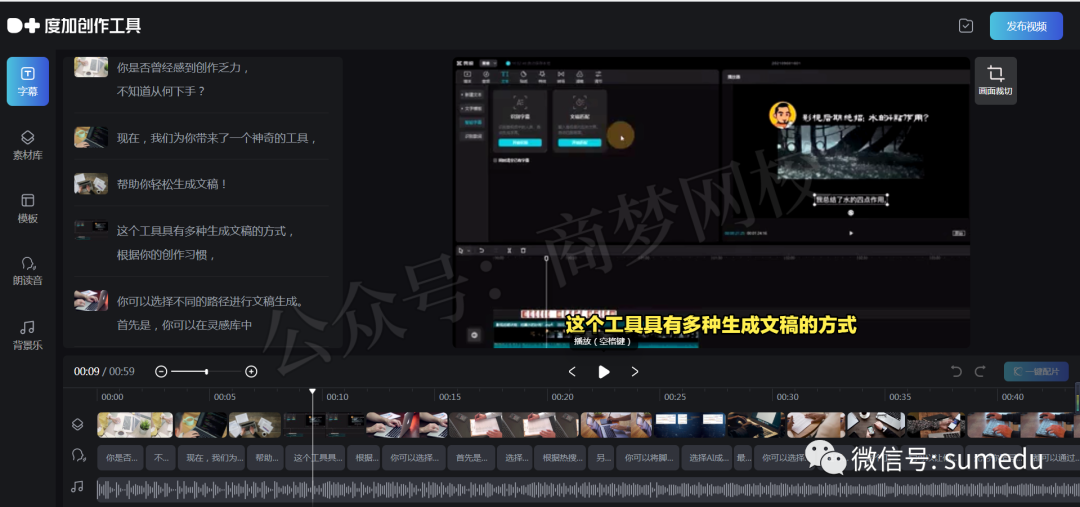
Task: Click thumbnail beside 帮助你轻松生成文稿
Action: pyautogui.click(x=91, y=183)
